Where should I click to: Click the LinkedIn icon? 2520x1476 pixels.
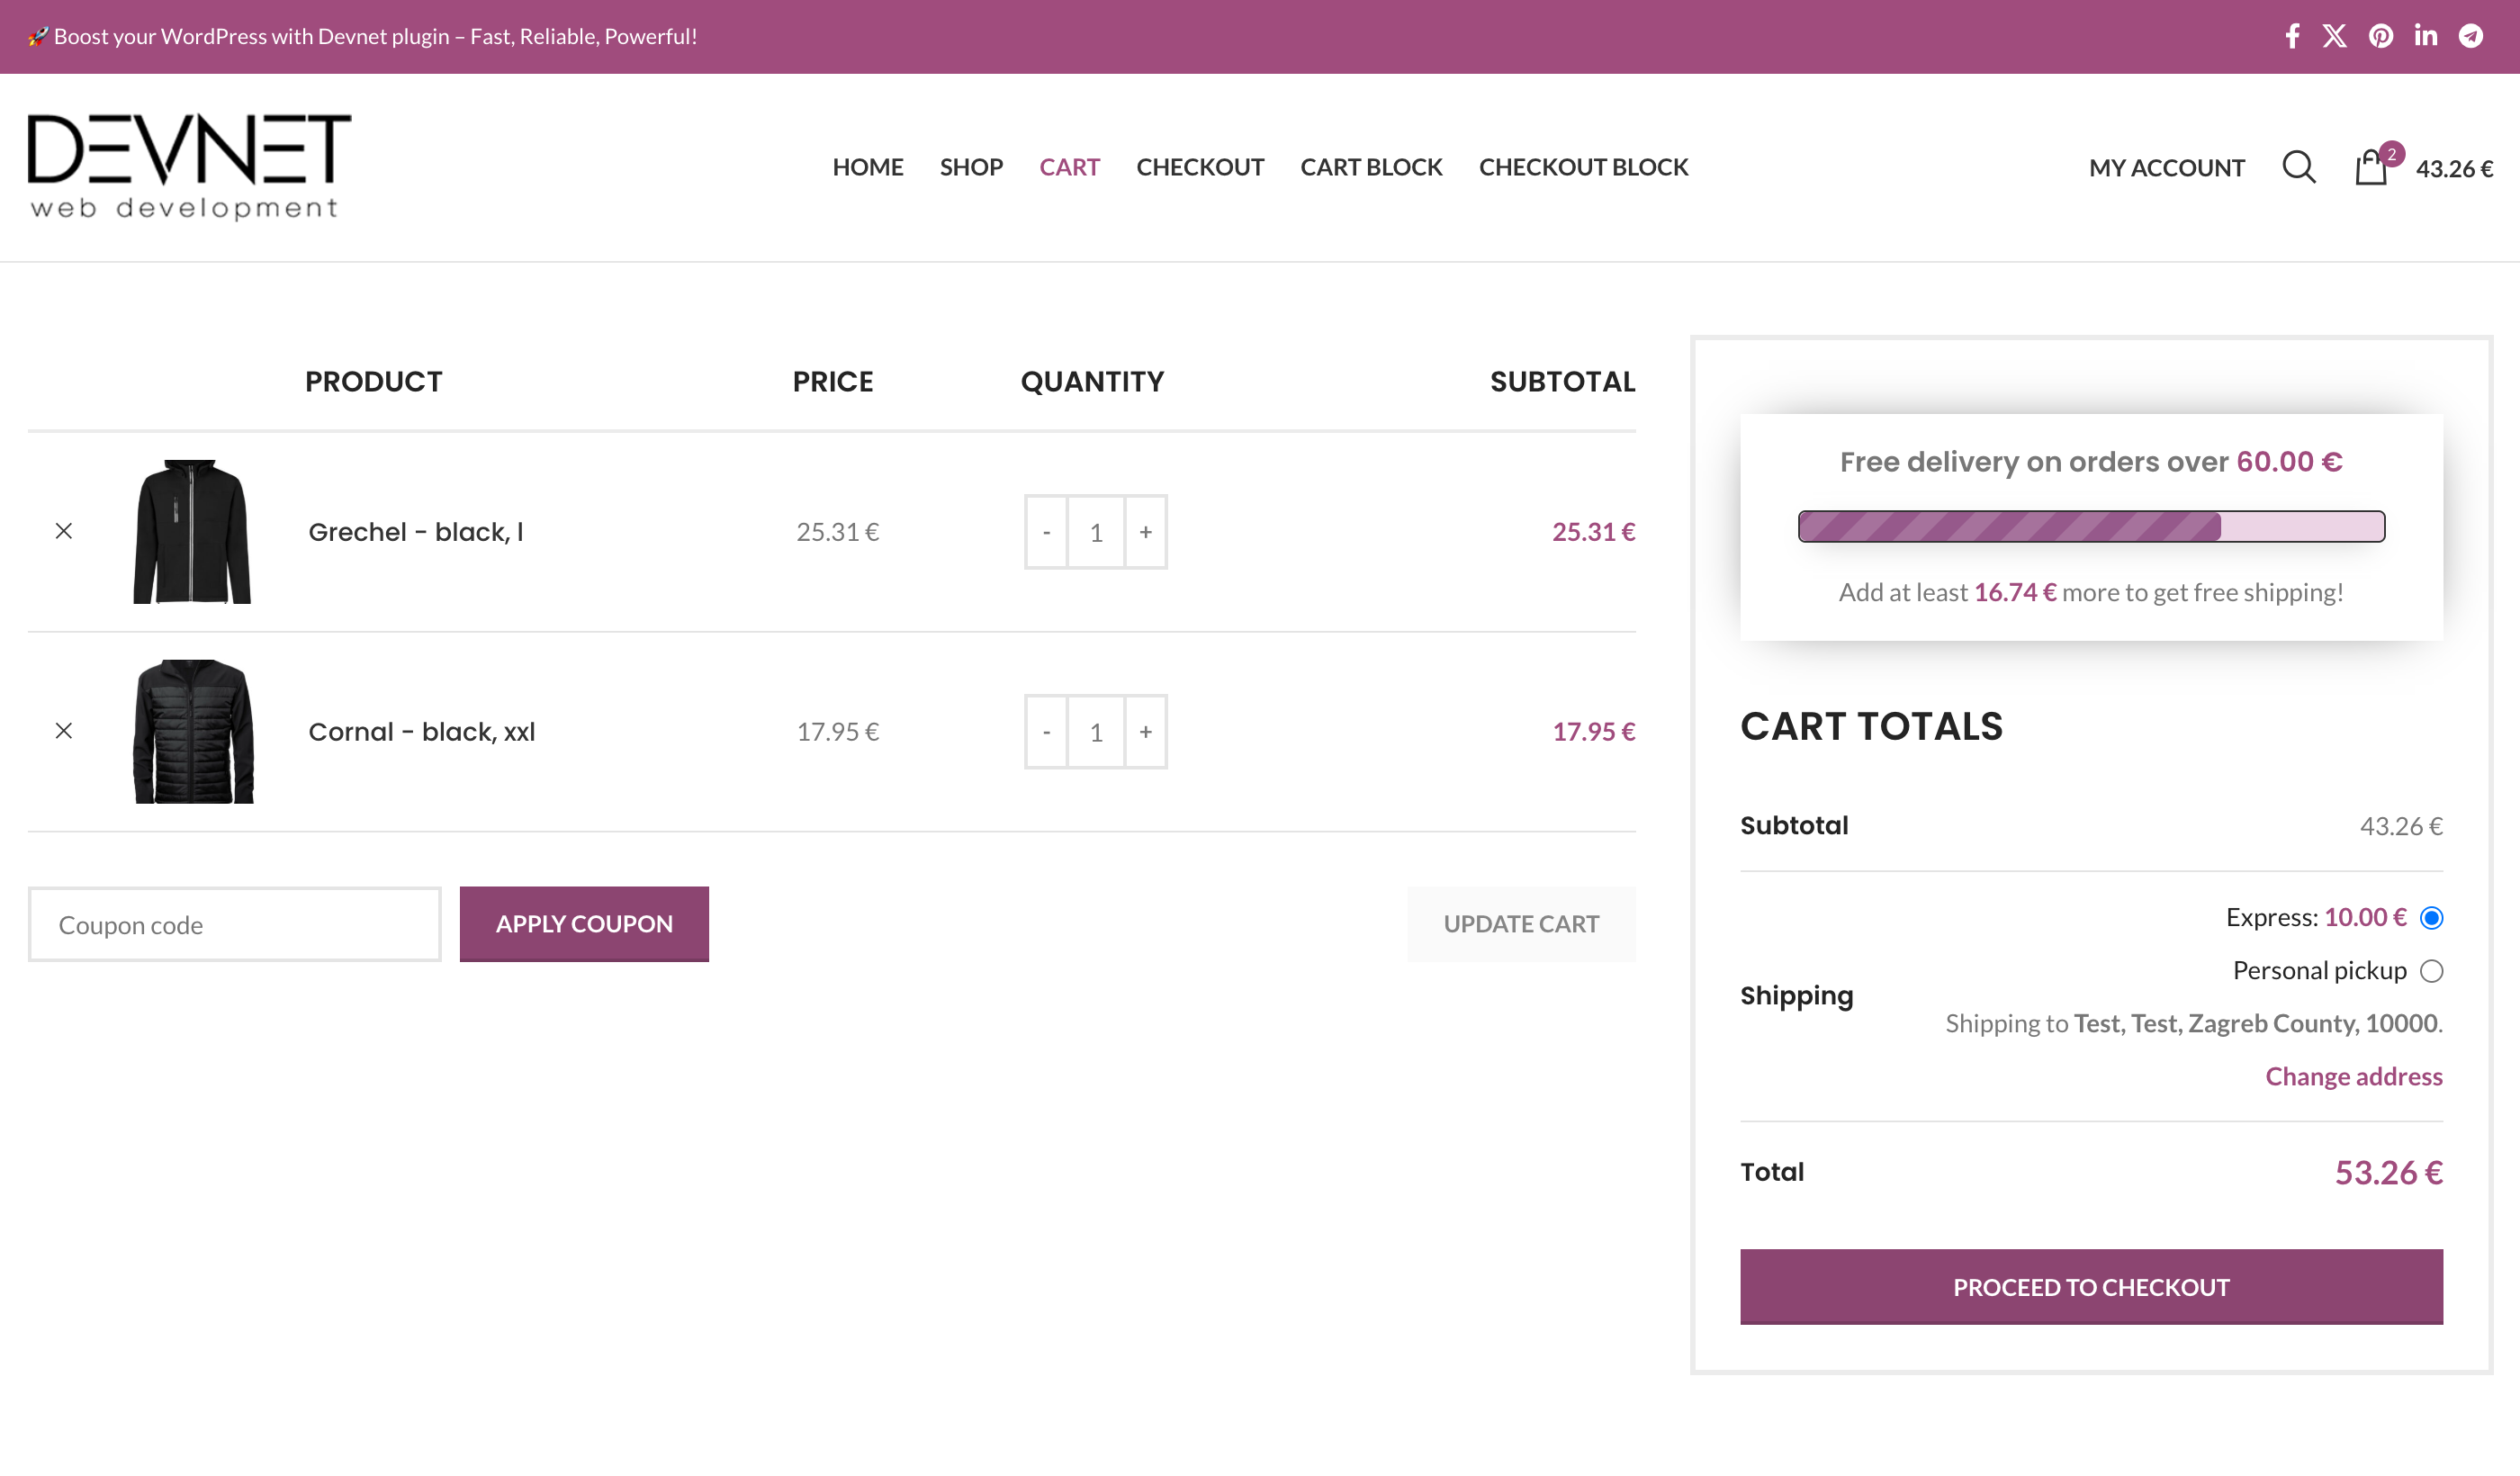point(2425,36)
